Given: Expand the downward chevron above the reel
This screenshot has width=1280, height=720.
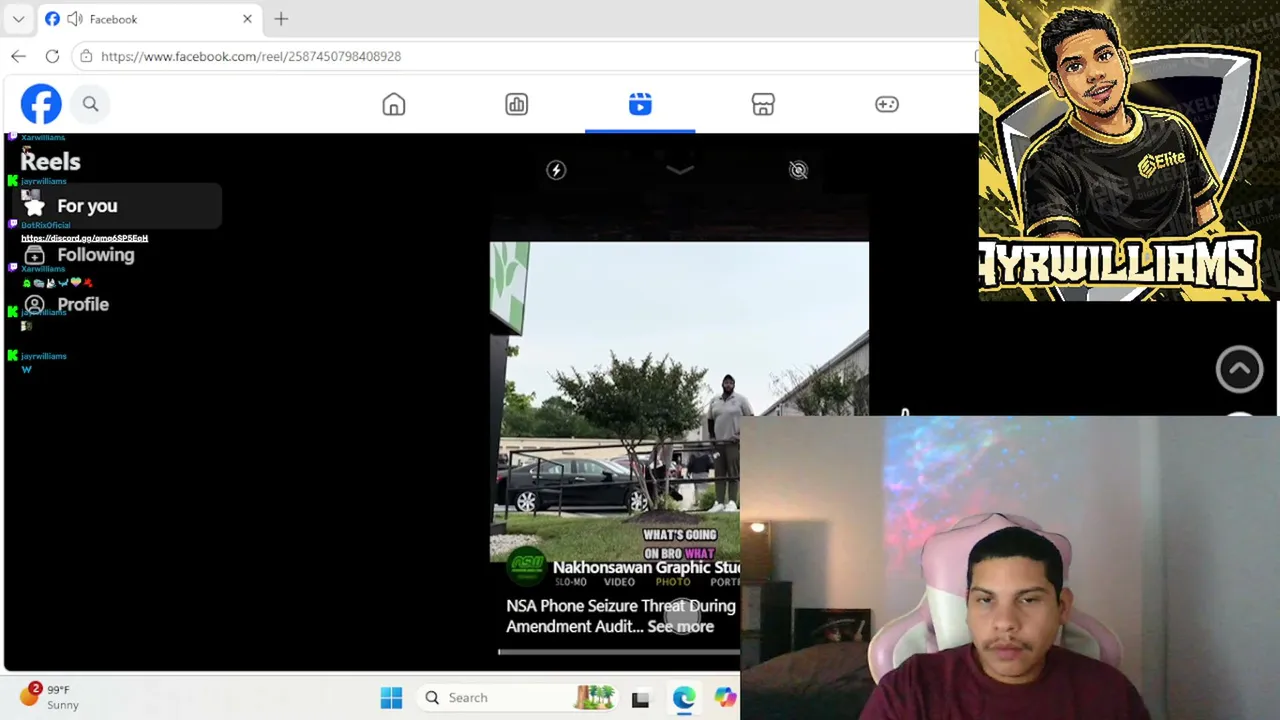Looking at the screenshot, I should [679, 170].
